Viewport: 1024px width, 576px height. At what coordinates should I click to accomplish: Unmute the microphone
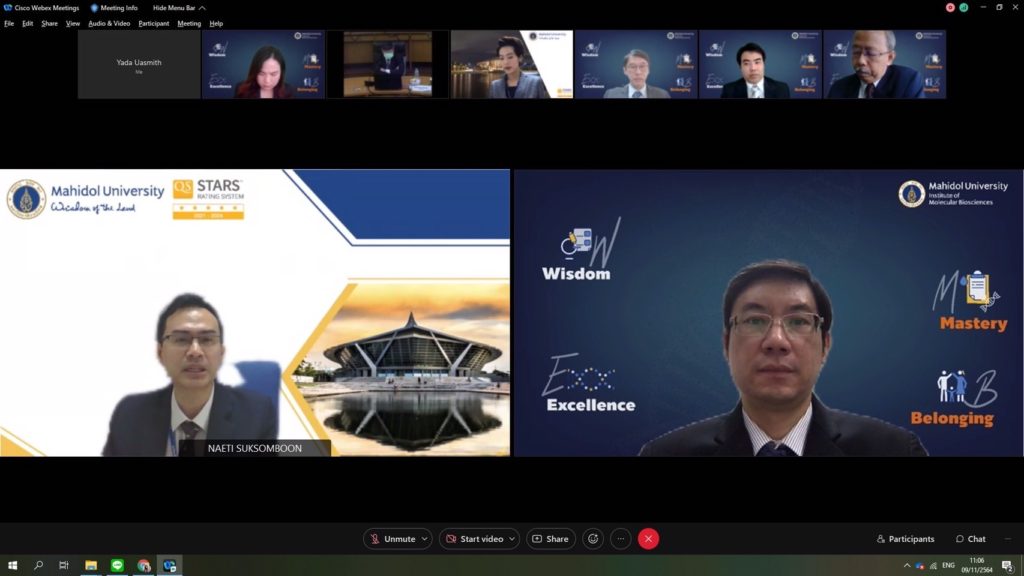[391, 539]
